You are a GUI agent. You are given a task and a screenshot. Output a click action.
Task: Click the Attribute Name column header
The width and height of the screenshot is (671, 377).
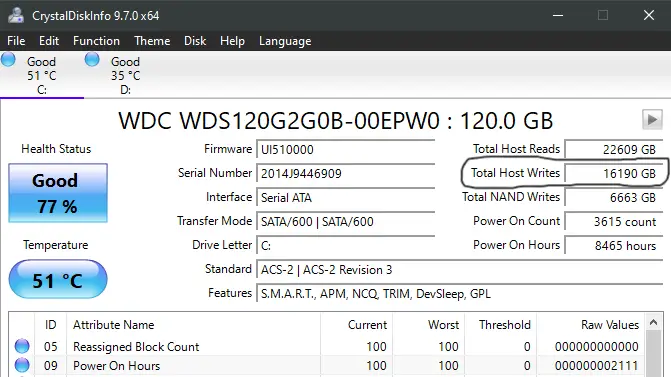coord(193,325)
